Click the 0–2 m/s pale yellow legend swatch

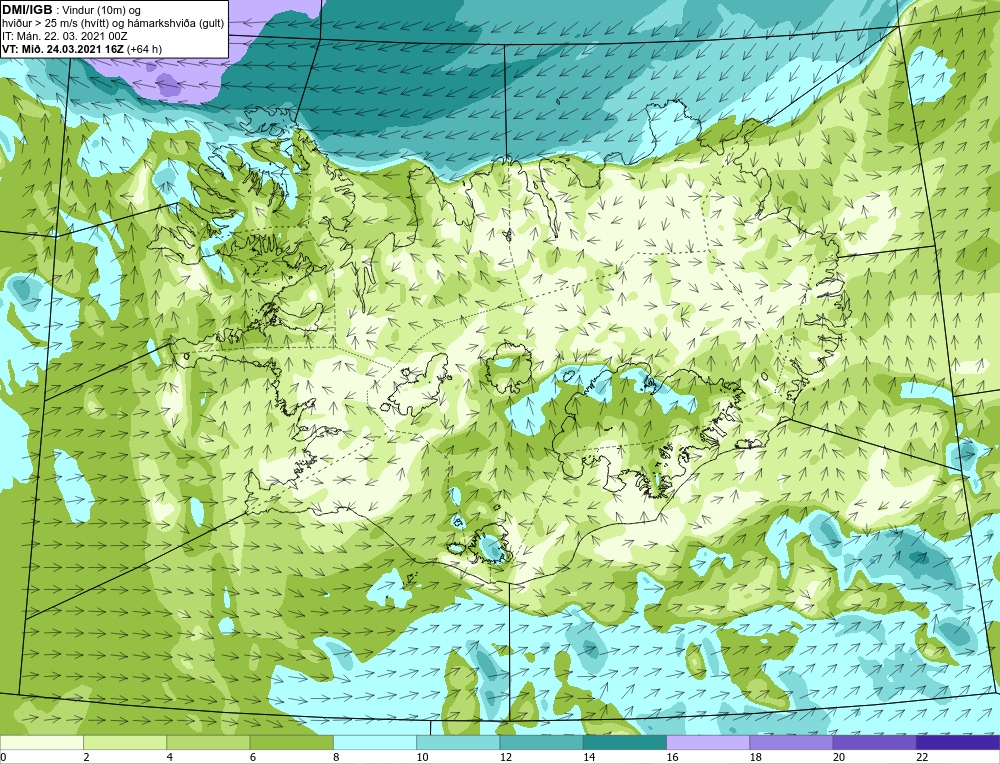tap(42, 742)
